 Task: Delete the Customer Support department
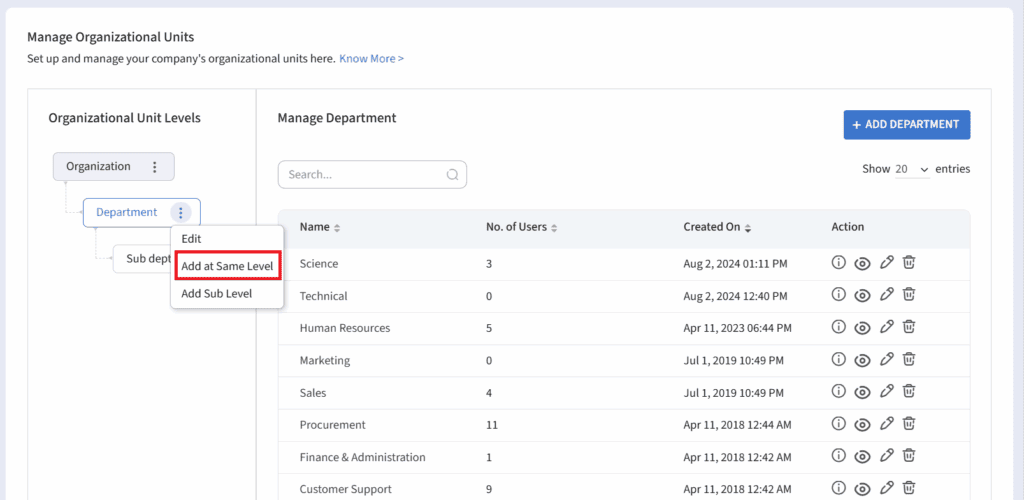(909, 489)
